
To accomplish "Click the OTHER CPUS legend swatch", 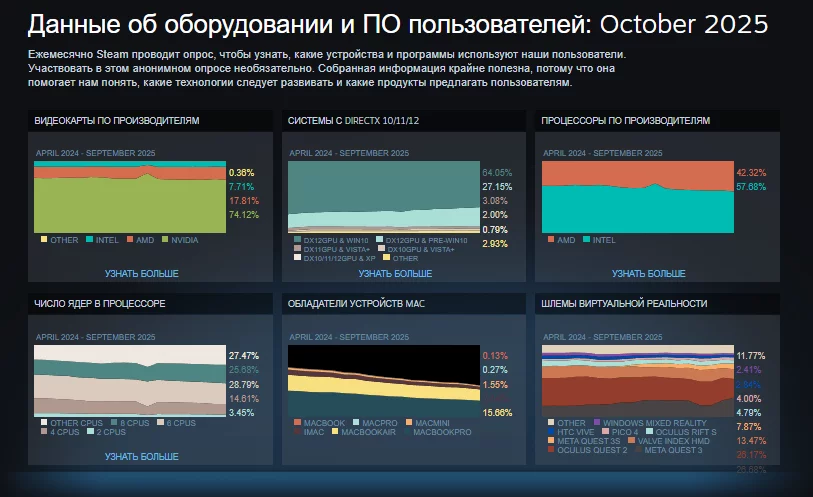I will [x=44, y=422].
